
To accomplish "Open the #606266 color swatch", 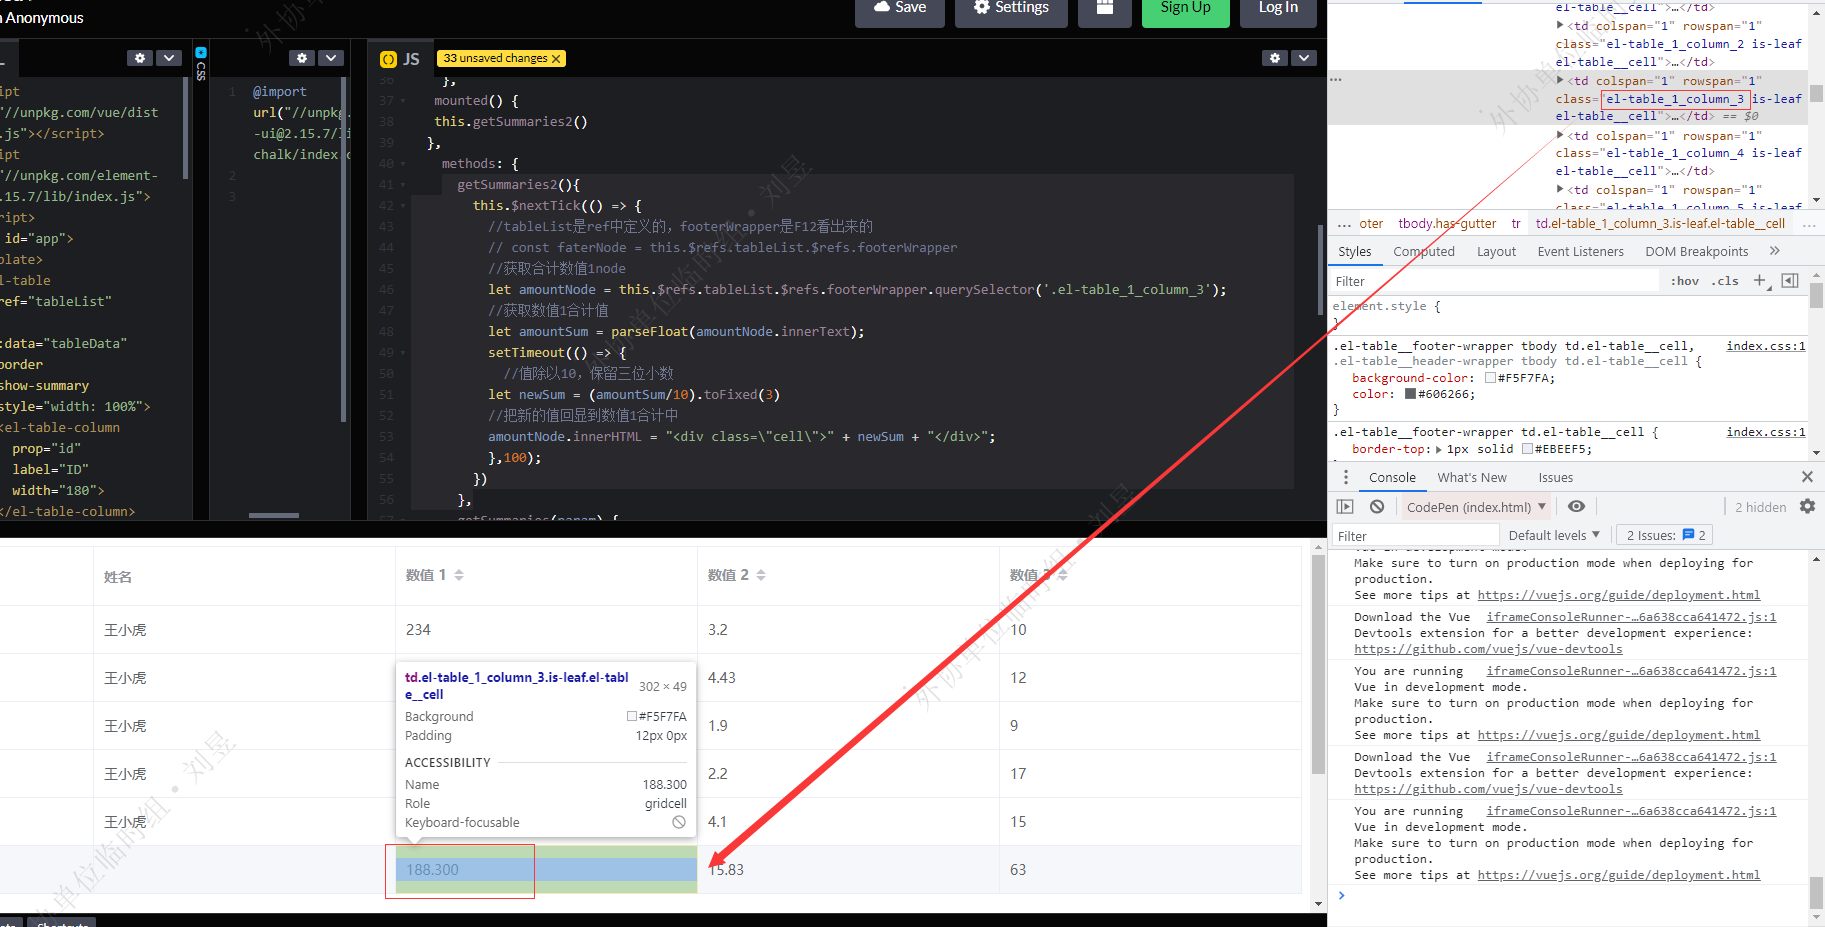I will (1411, 394).
